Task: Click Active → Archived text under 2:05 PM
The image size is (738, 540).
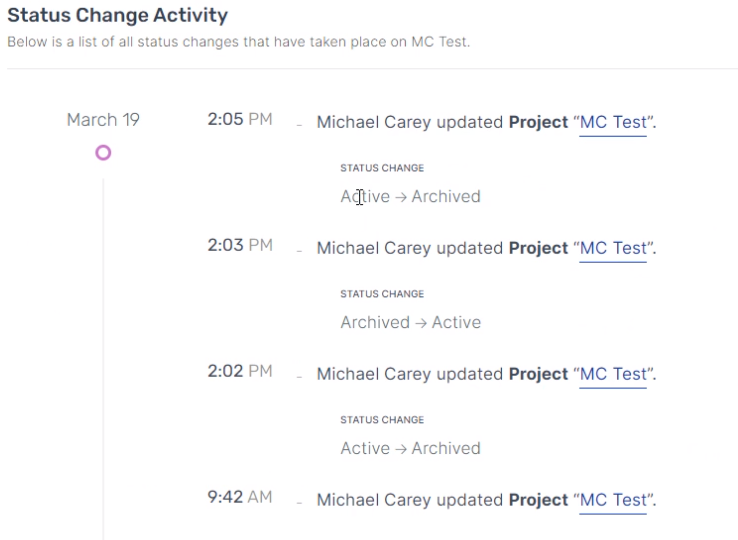Action: point(410,197)
